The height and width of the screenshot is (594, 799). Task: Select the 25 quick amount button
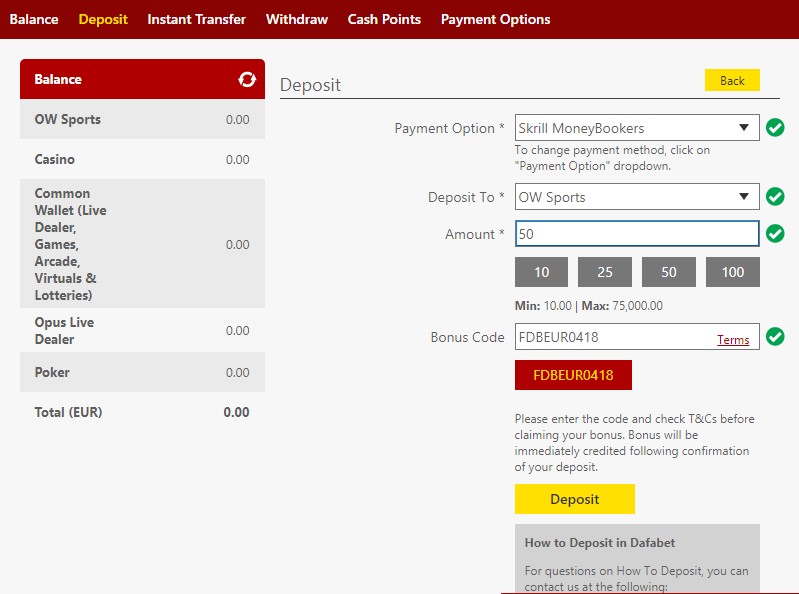coord(605,272)
